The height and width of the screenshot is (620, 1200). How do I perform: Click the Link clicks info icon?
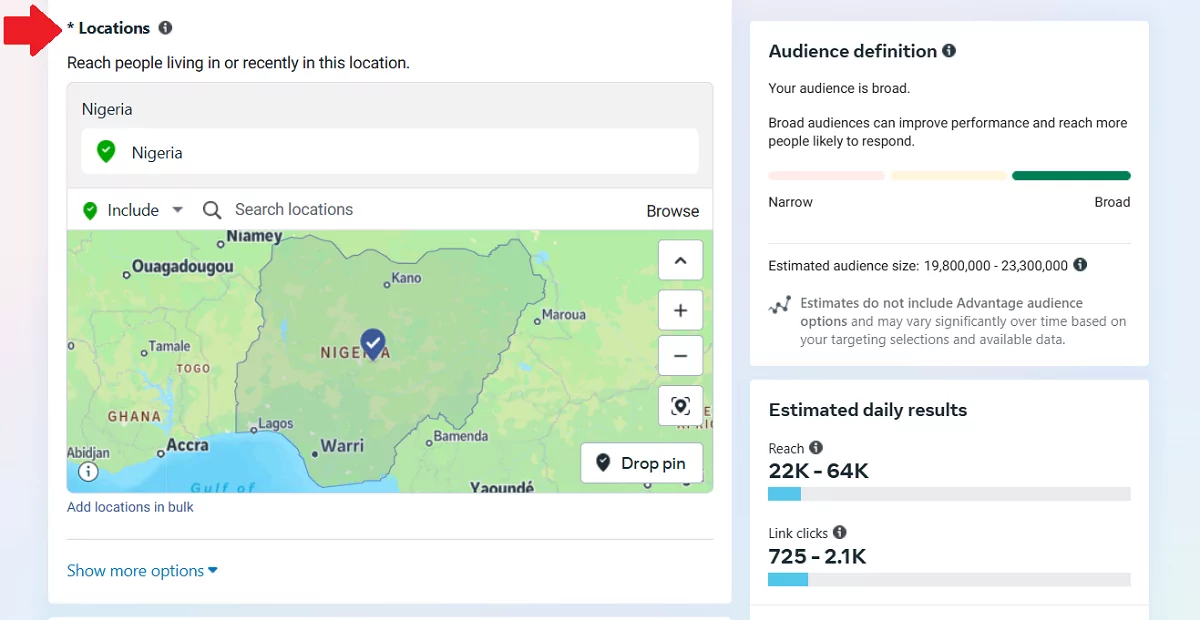point(840,533)
